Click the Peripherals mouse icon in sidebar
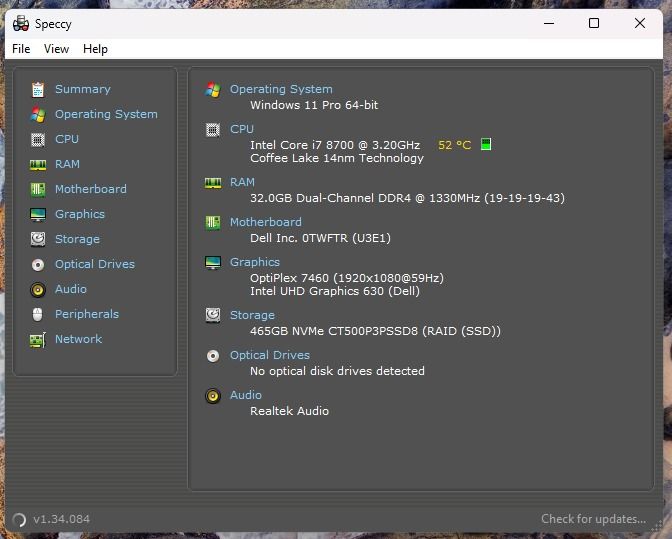Image resolution: width=672 pixels, height=539 pixels. pos(38,314)
